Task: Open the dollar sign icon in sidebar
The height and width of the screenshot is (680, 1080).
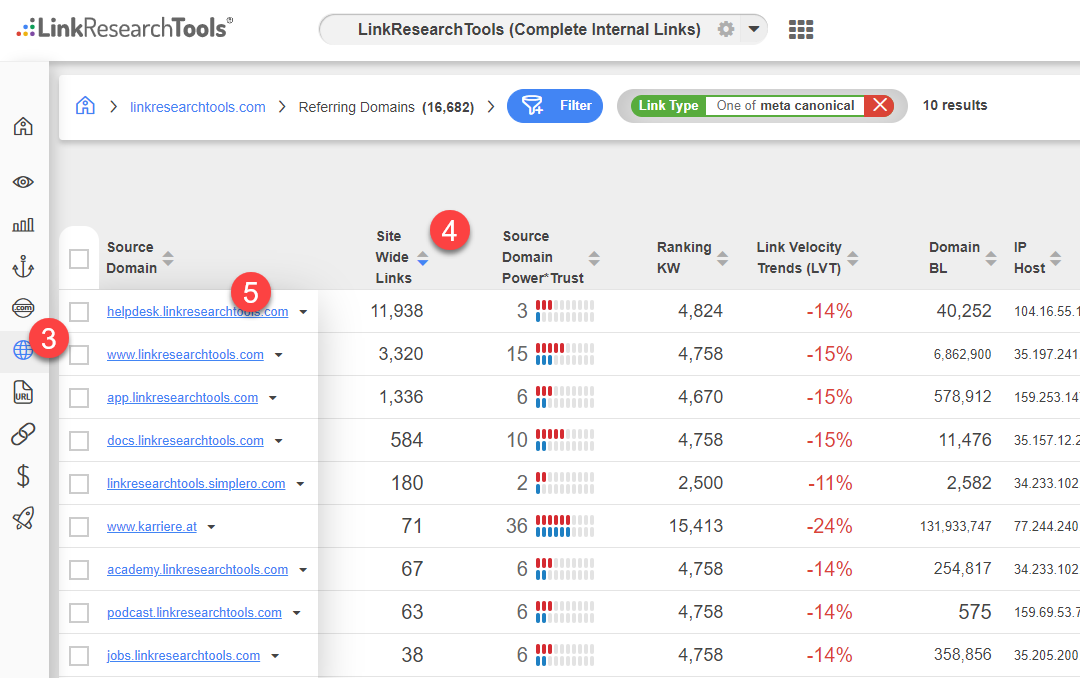Action: coord(23,476)
